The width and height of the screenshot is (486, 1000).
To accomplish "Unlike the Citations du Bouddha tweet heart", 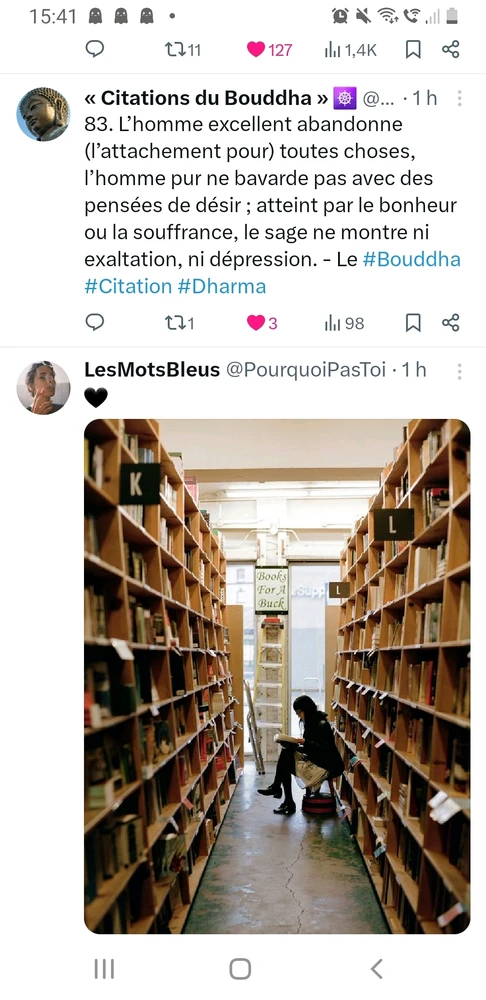I will [261, 323].
